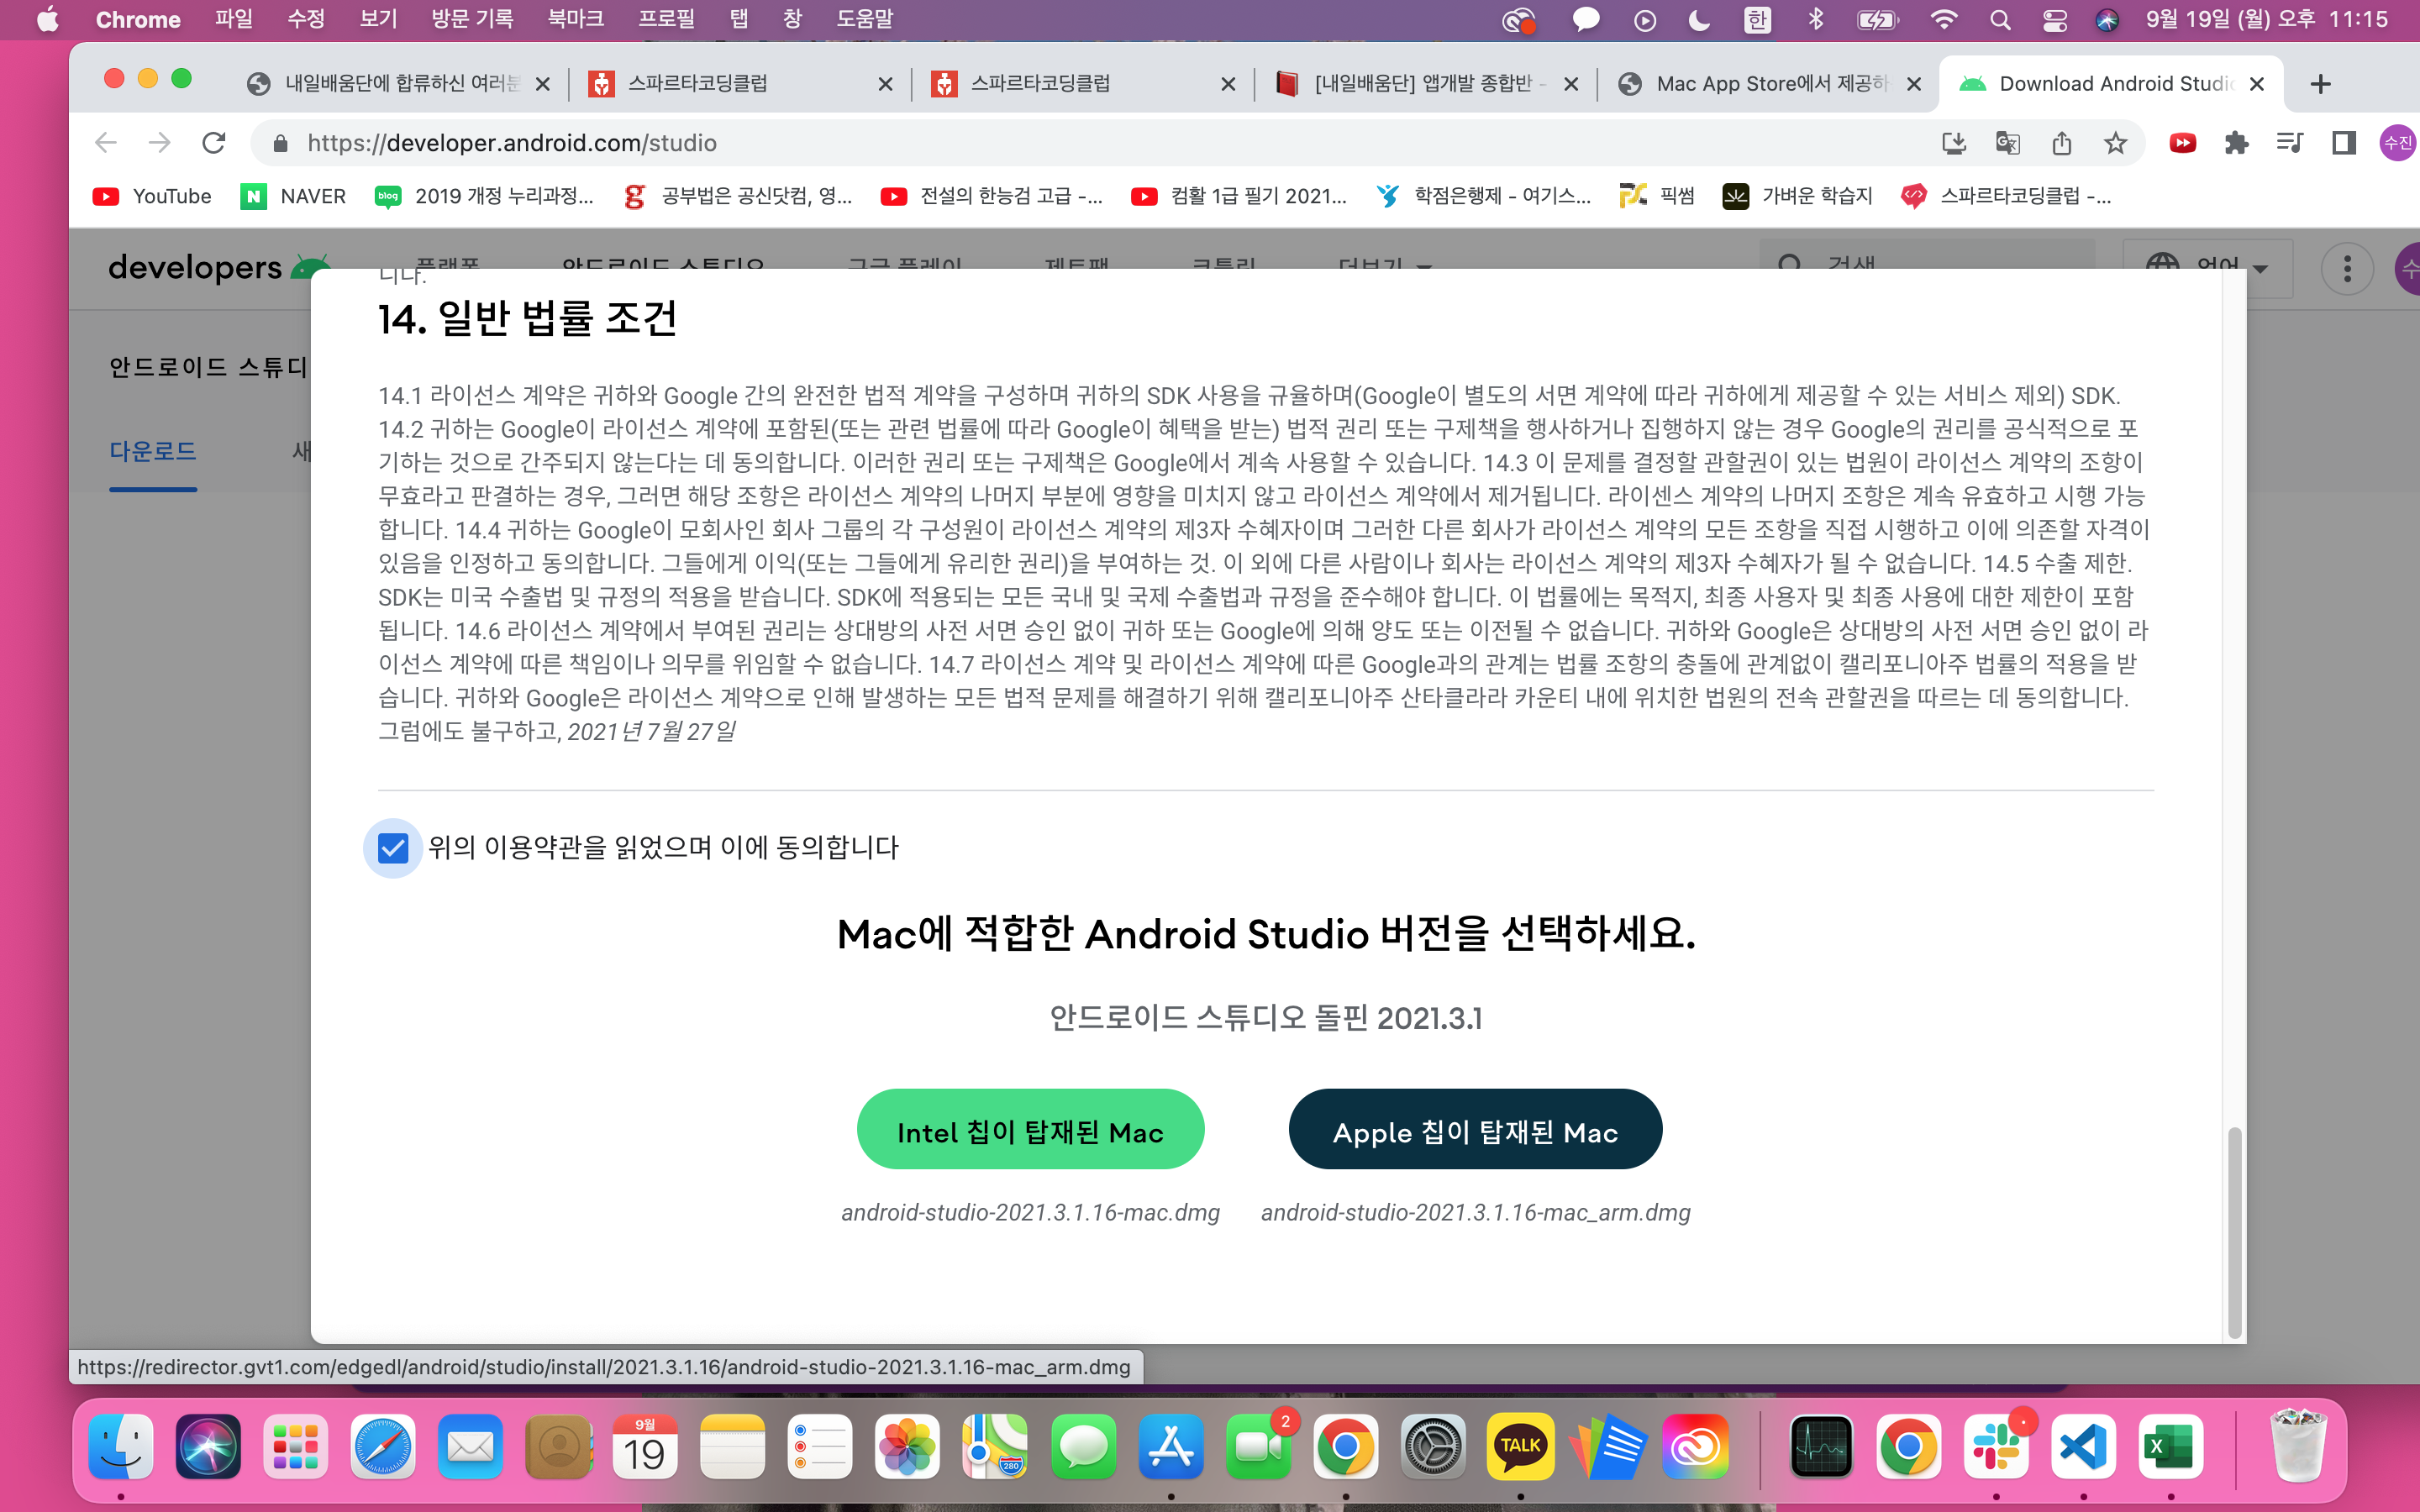The height and width of the screenshot is (1512, 2420).
Task: Open 가벼운 학습지 bookmark
Action: [1797, 196]
